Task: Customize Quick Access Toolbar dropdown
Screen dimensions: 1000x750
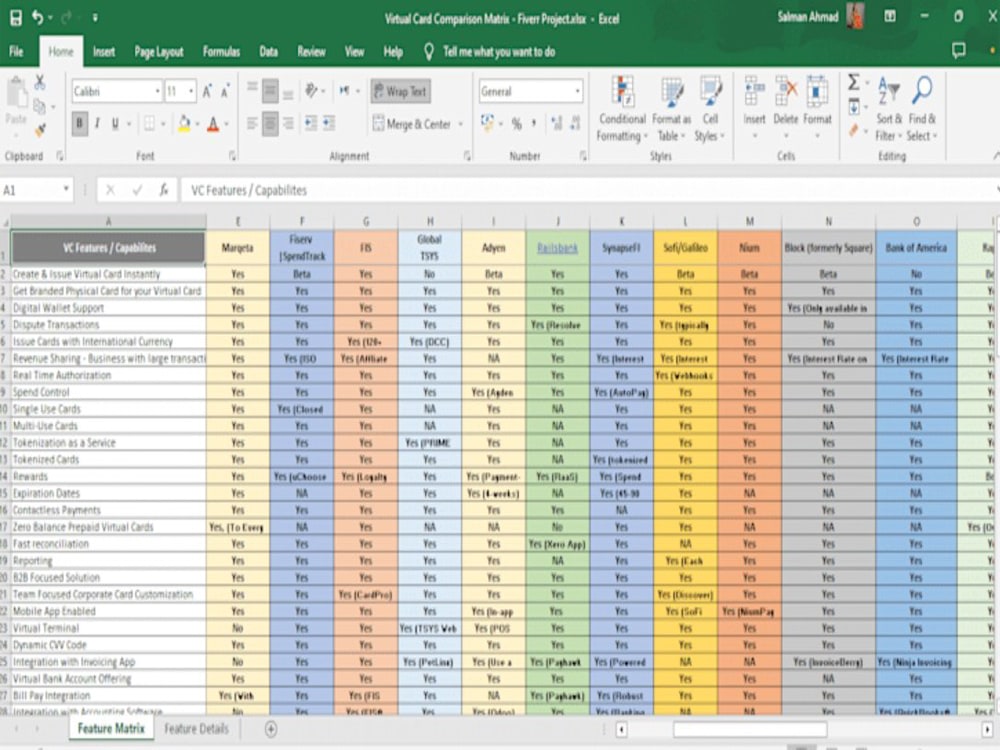Action: click(94, 18)
